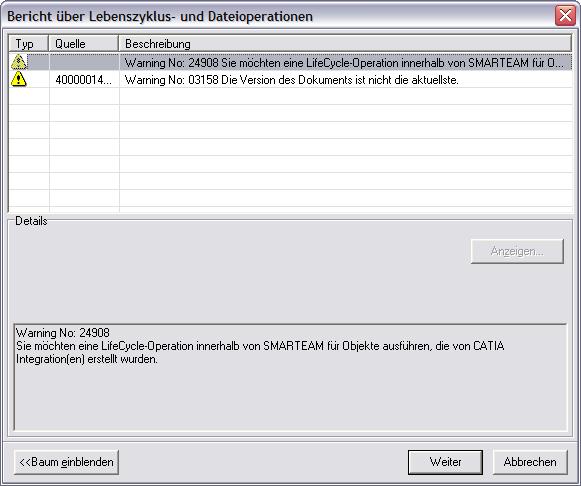Sort by the Quelle column header

click(84, 44)
